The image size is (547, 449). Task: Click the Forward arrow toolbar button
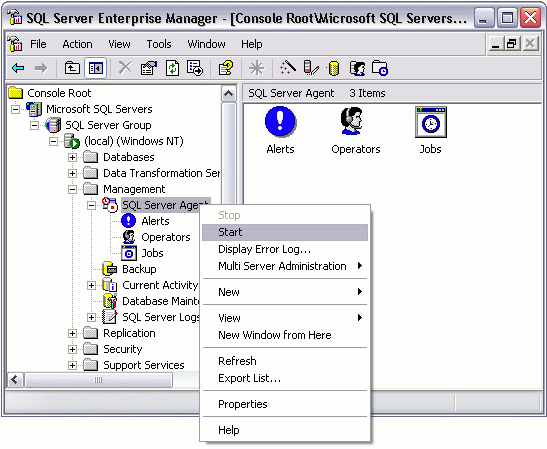(x=41, y=68)
